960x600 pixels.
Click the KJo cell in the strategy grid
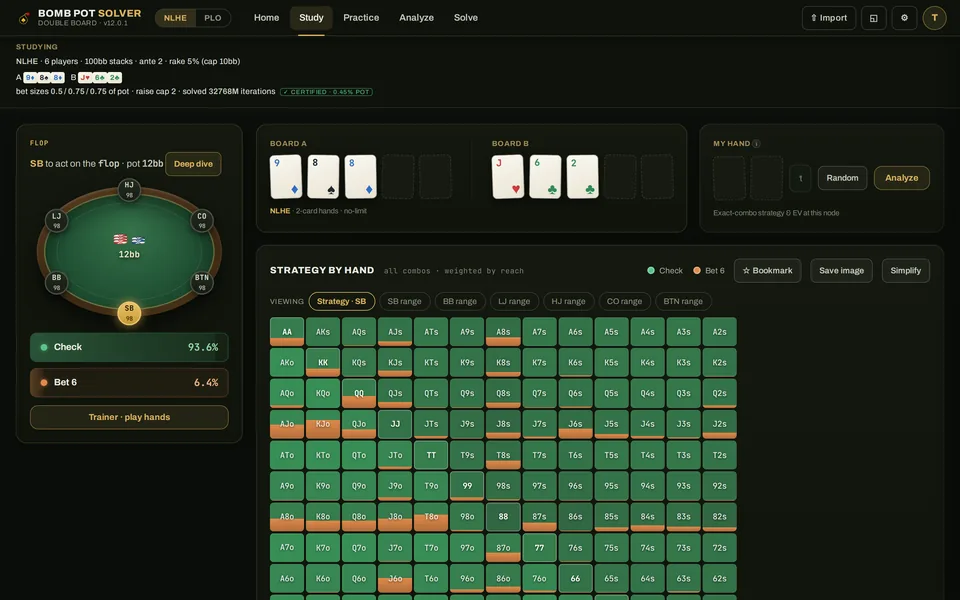(323, 424)
